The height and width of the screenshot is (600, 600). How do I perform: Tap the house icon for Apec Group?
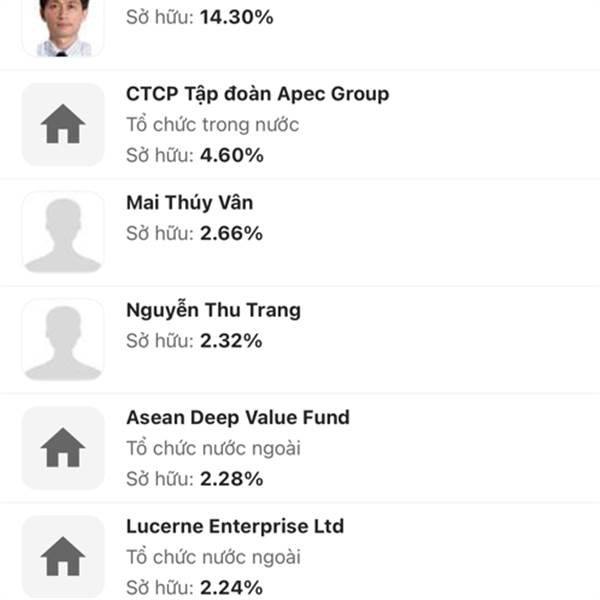tap(63, 124)
